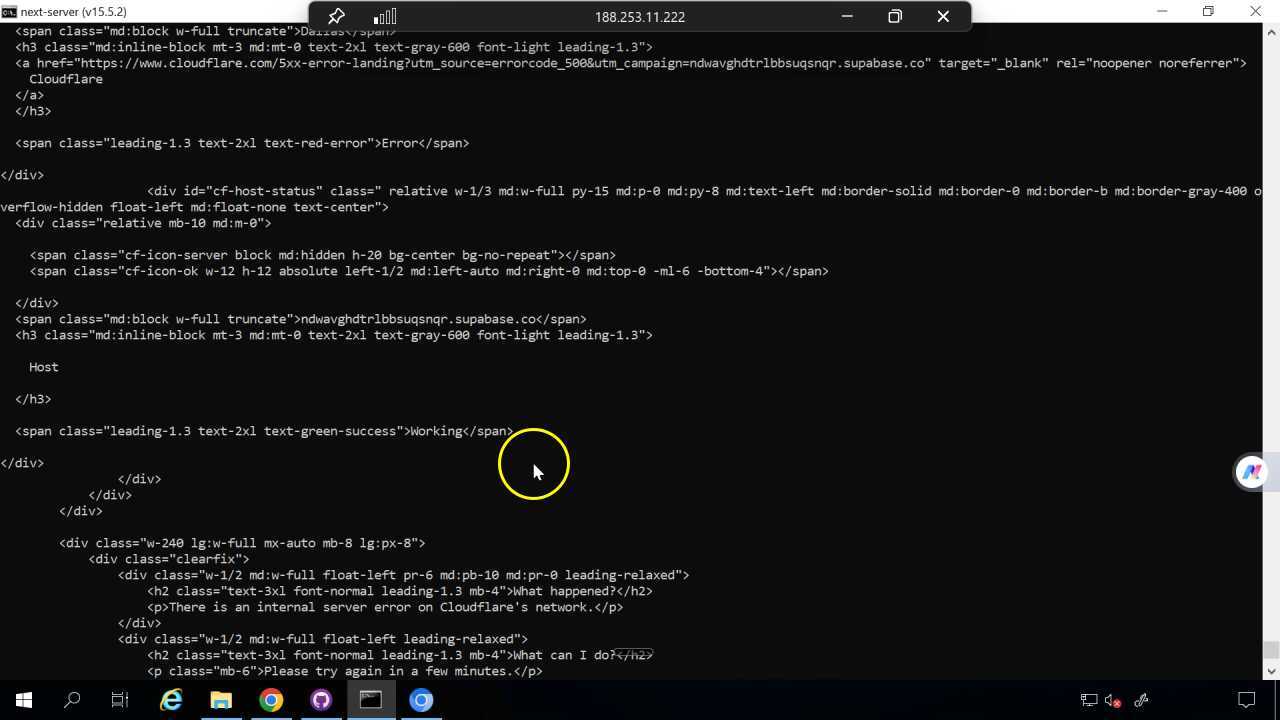1280x720 pixels.
Task: Minimize the next-server console window
Action: [x=1162, y=11]
